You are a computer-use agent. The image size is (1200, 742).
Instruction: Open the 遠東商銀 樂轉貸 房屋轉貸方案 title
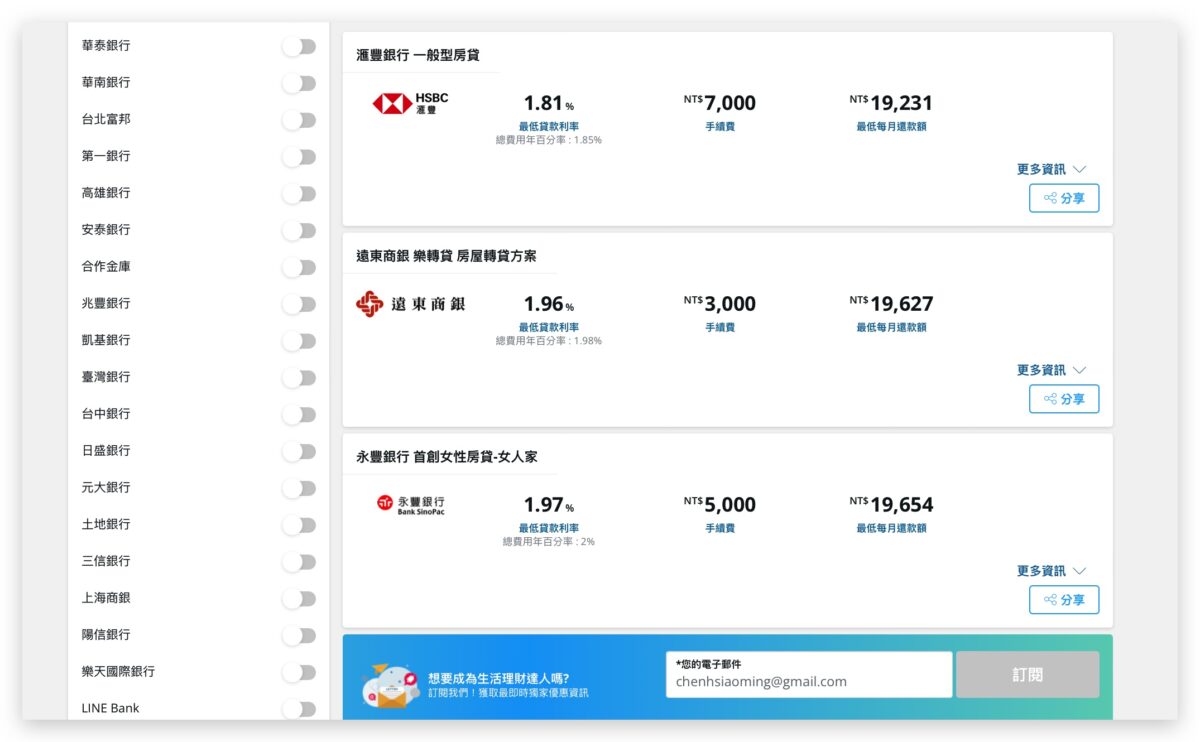click(446, 256)
